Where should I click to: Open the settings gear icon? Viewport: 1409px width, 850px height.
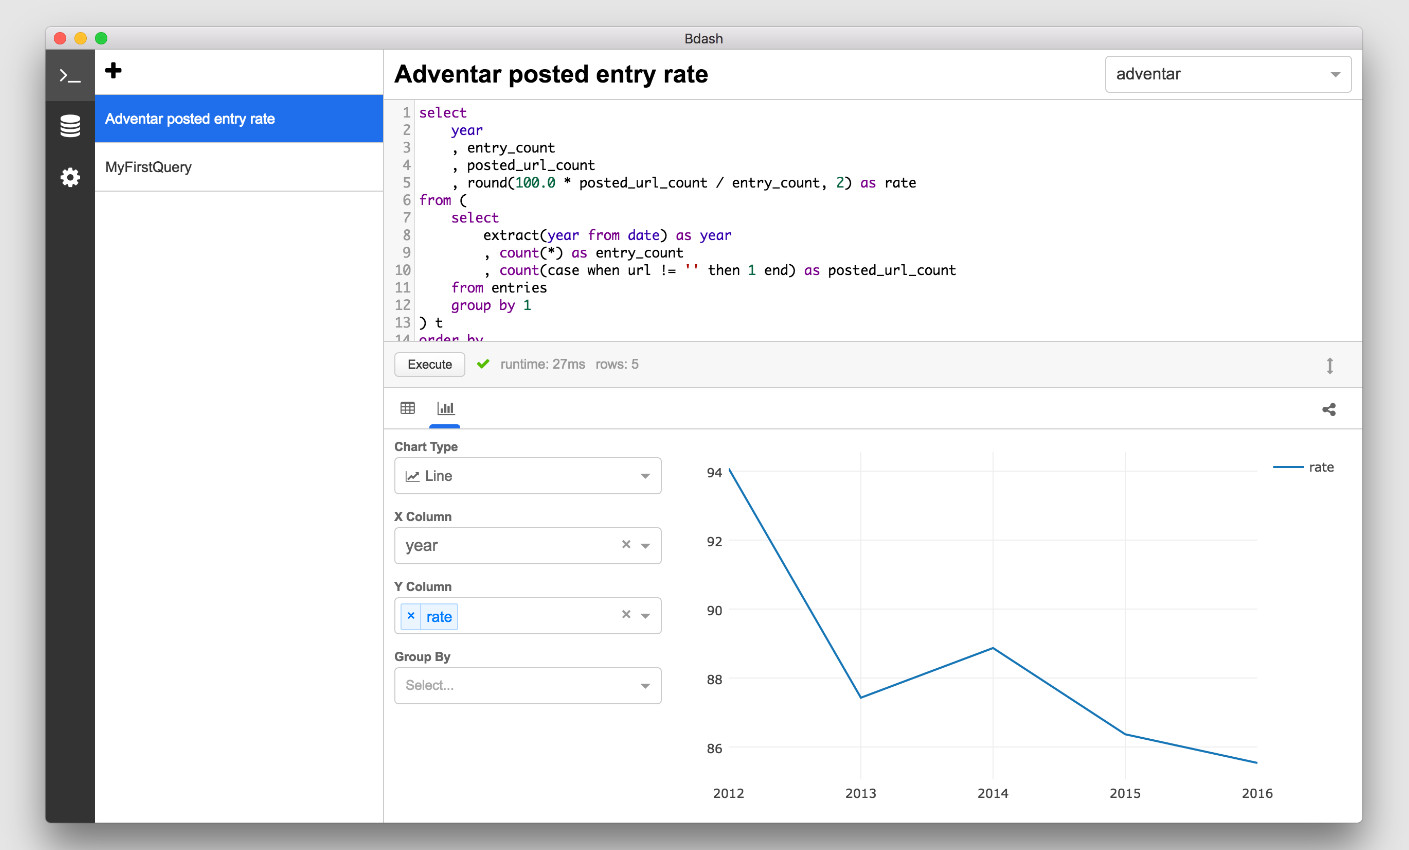tap(70, 177)
